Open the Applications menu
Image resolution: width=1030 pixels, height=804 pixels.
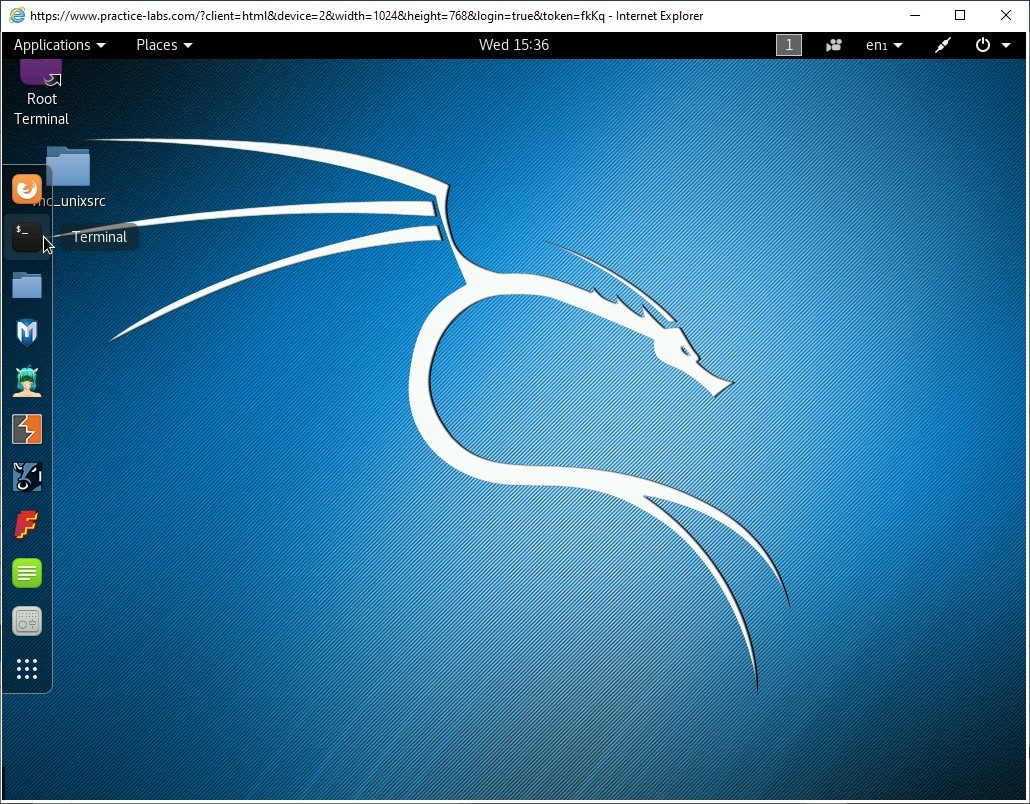click(59, 45)
